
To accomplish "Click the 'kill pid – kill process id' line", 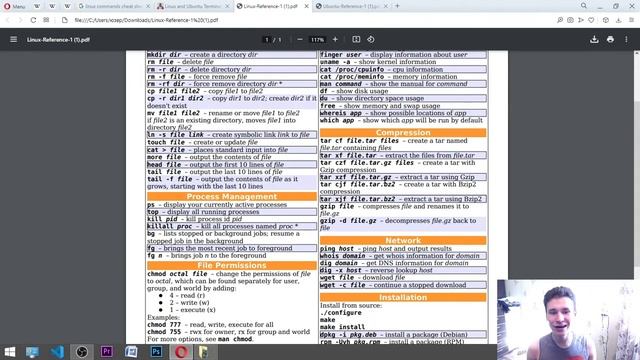I will tap(195, 219).
